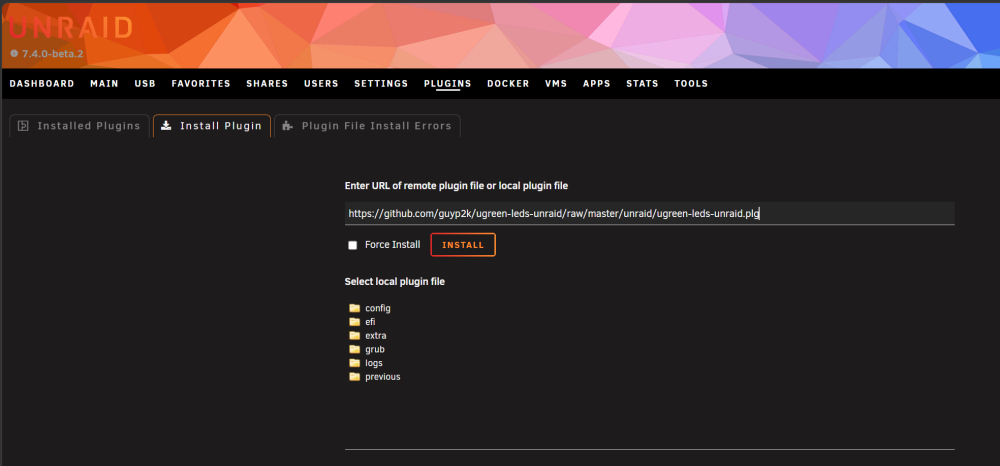Go to the Dashboard page
The width and height of the screenshot is (1000, 466).
pyautogui.click(x=42, y=84)
